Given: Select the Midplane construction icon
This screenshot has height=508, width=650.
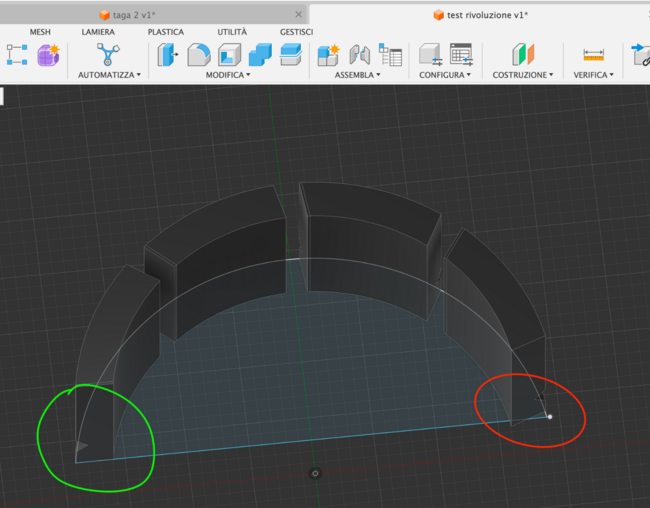Looking at the screenshot, I should pyautogui.click(x=525, y=54).
